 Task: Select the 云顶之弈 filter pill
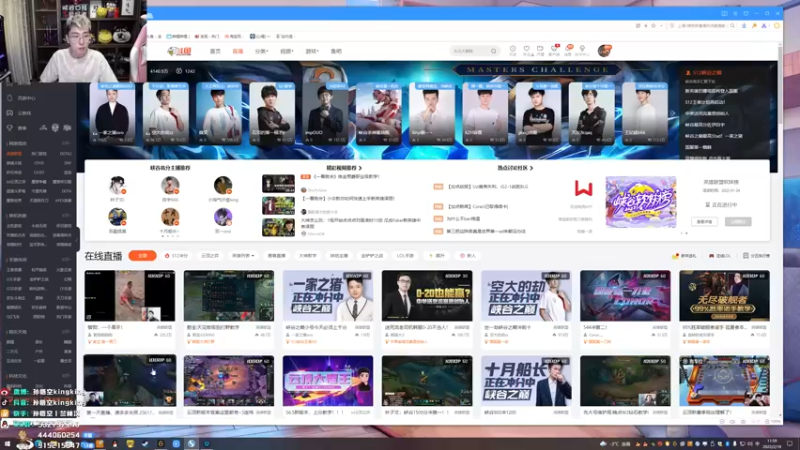tap(210, 256)
